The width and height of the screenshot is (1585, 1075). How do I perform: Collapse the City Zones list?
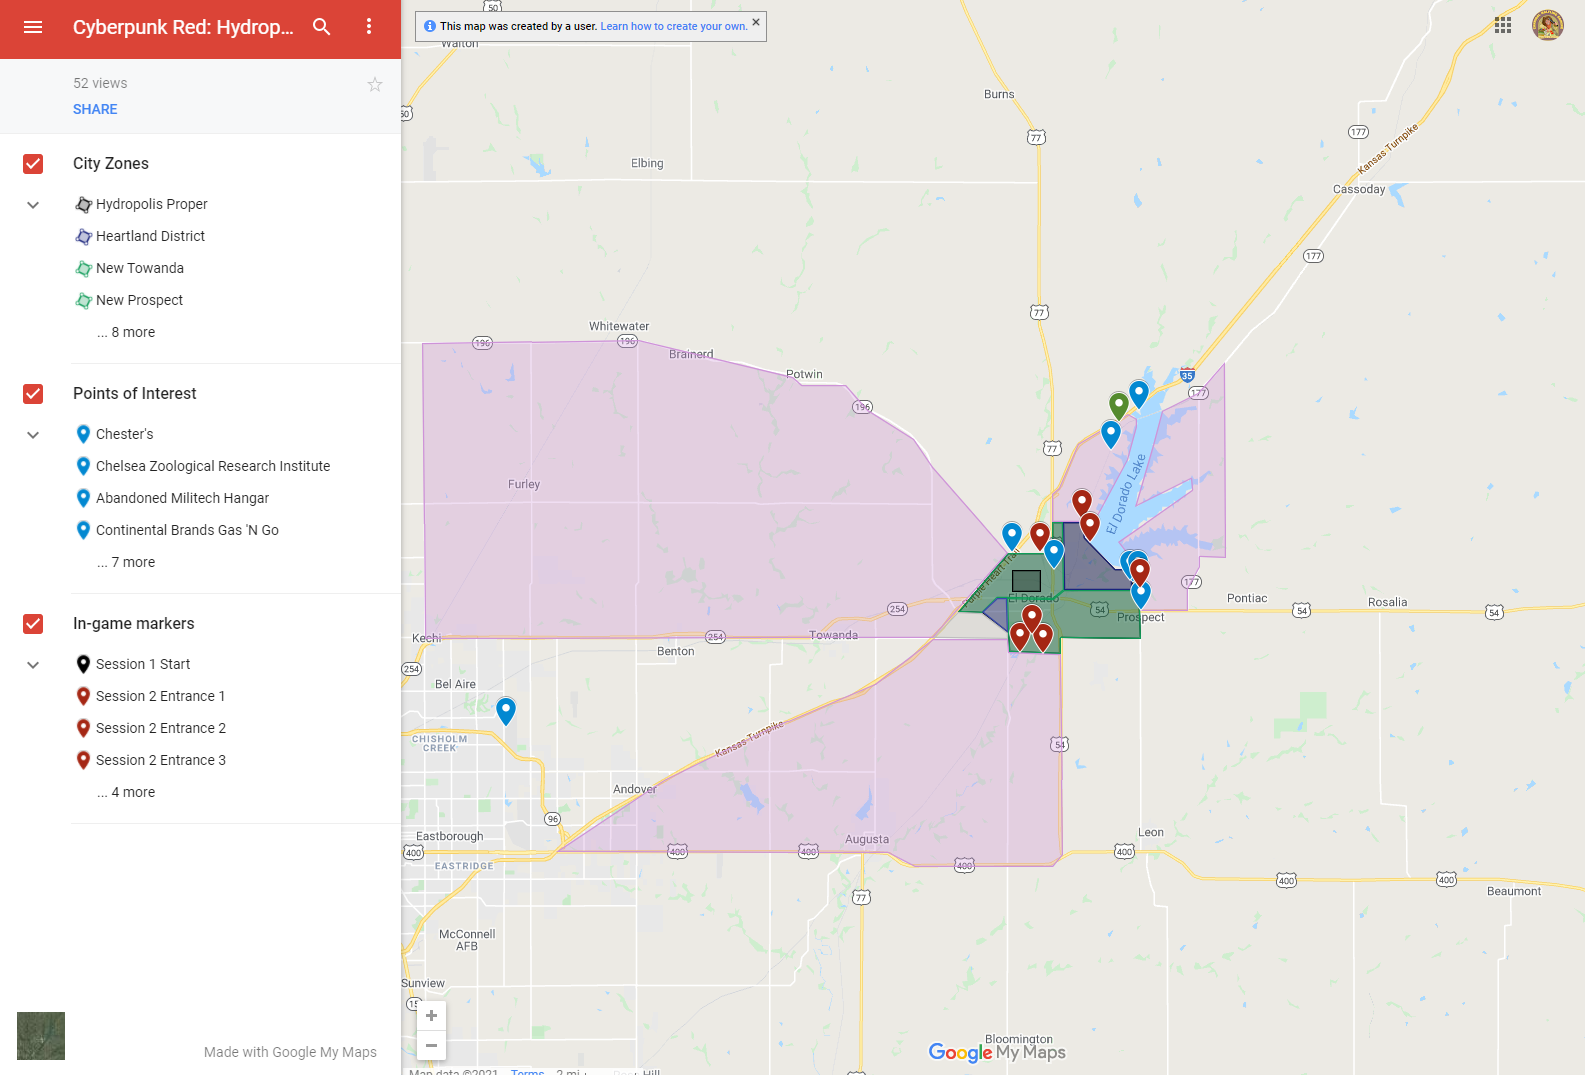(33, 205)
